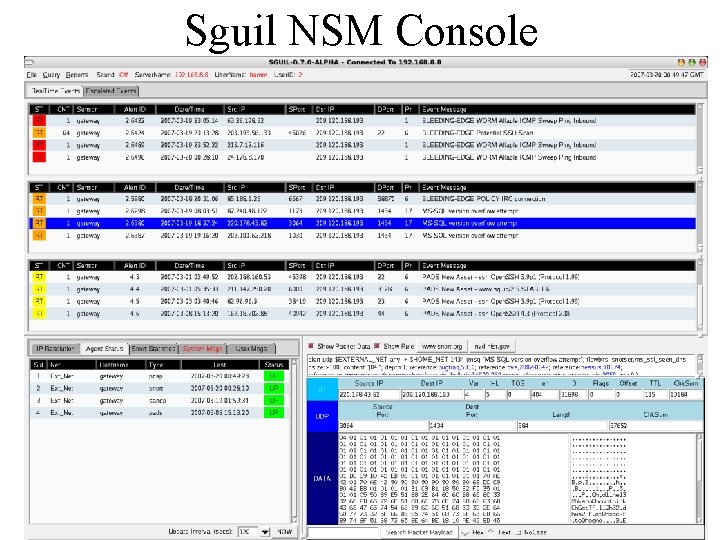Select the Agent Status tab
The width and height of the screenshot is (720, 540).
pyautogui.click(x=104, y=349)
